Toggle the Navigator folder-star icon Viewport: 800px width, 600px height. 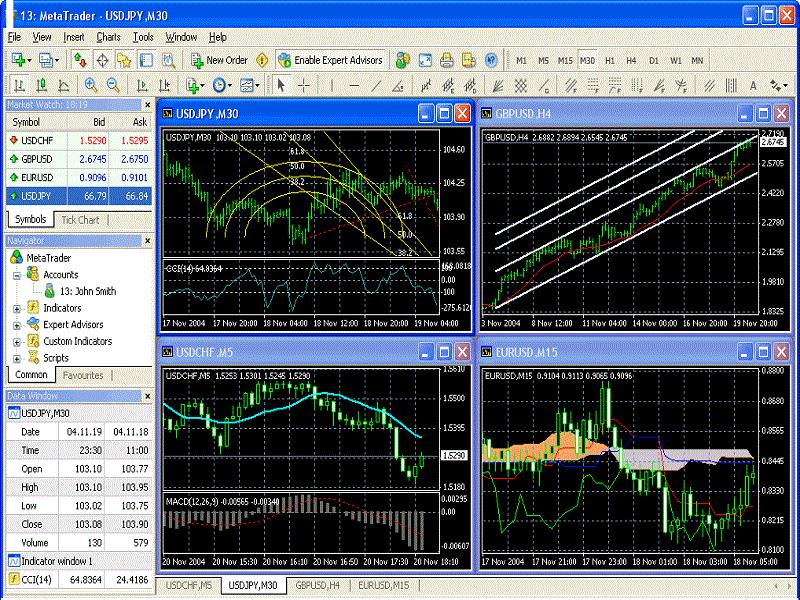[x=124, y=60]
